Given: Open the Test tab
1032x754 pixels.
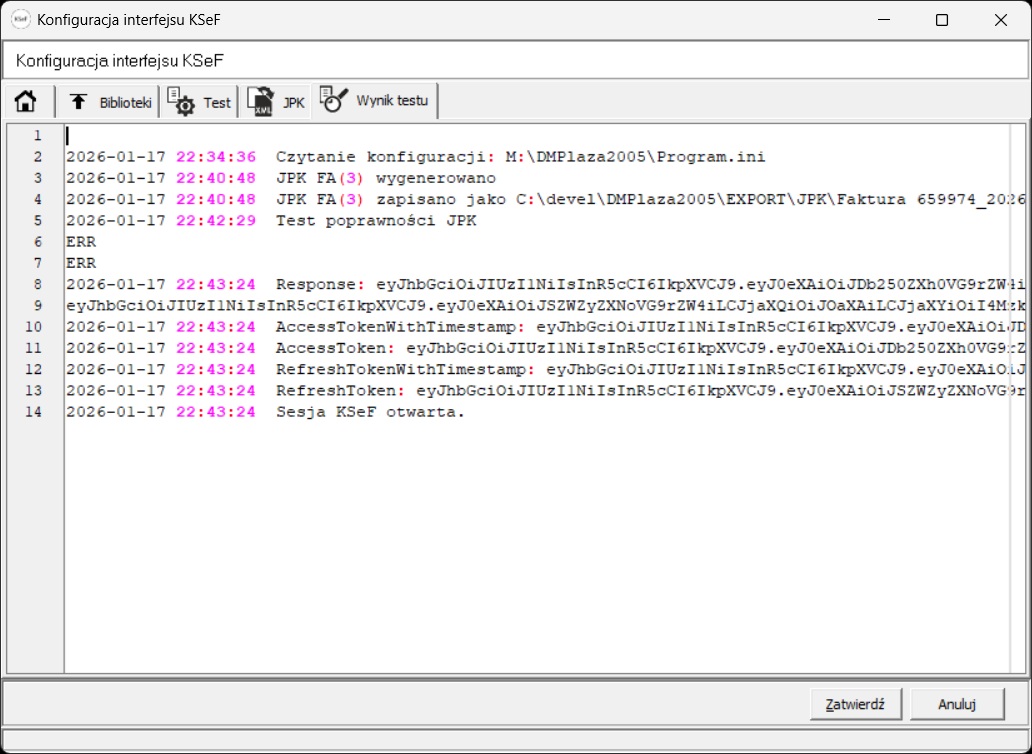Looking at the screenshot, I should point(199,102).
